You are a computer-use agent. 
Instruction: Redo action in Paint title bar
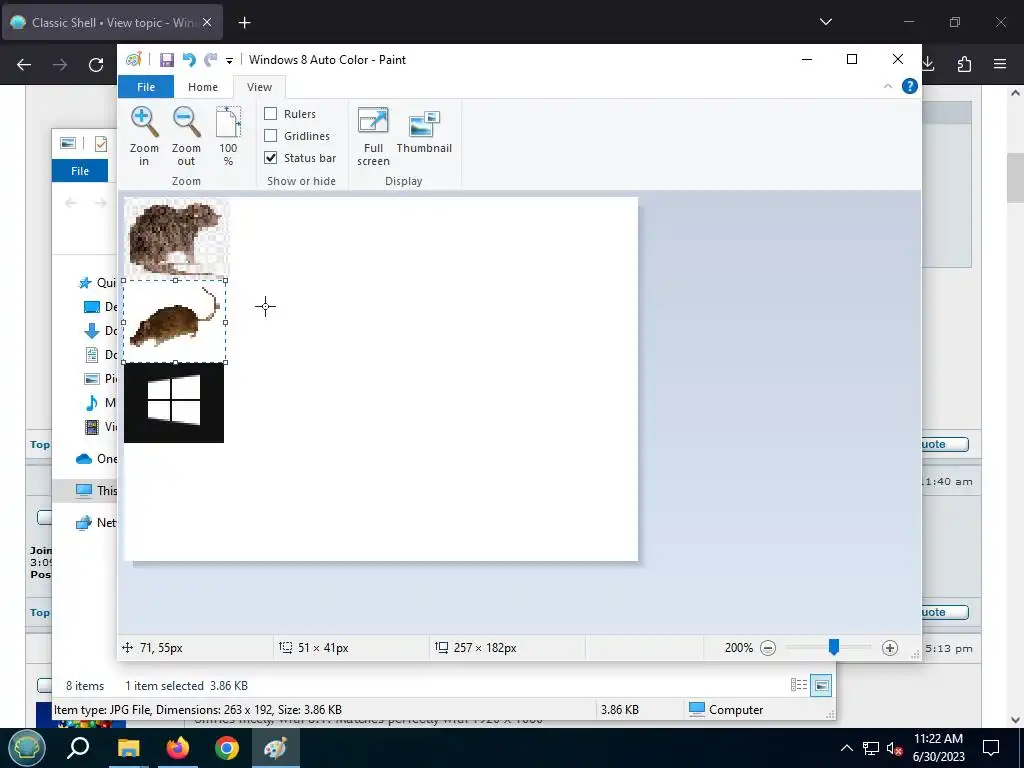pyautogui.click(x=210, y=59)
